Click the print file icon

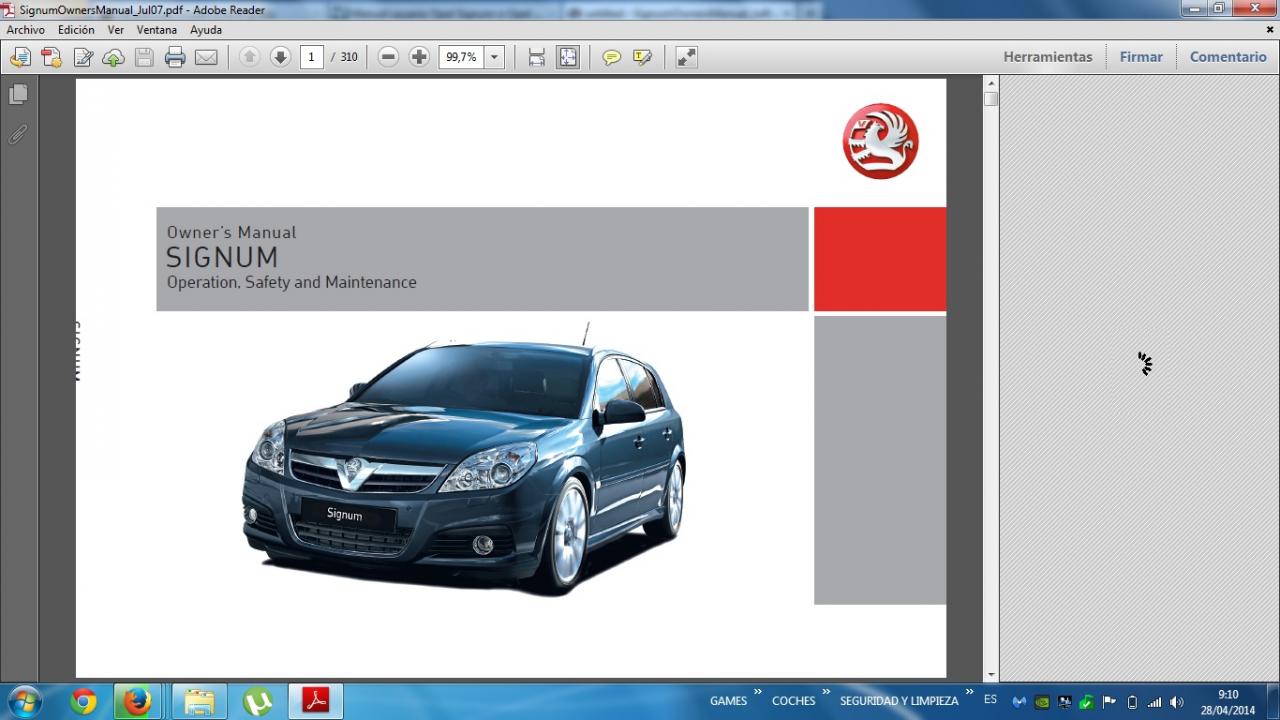[175, 57]
